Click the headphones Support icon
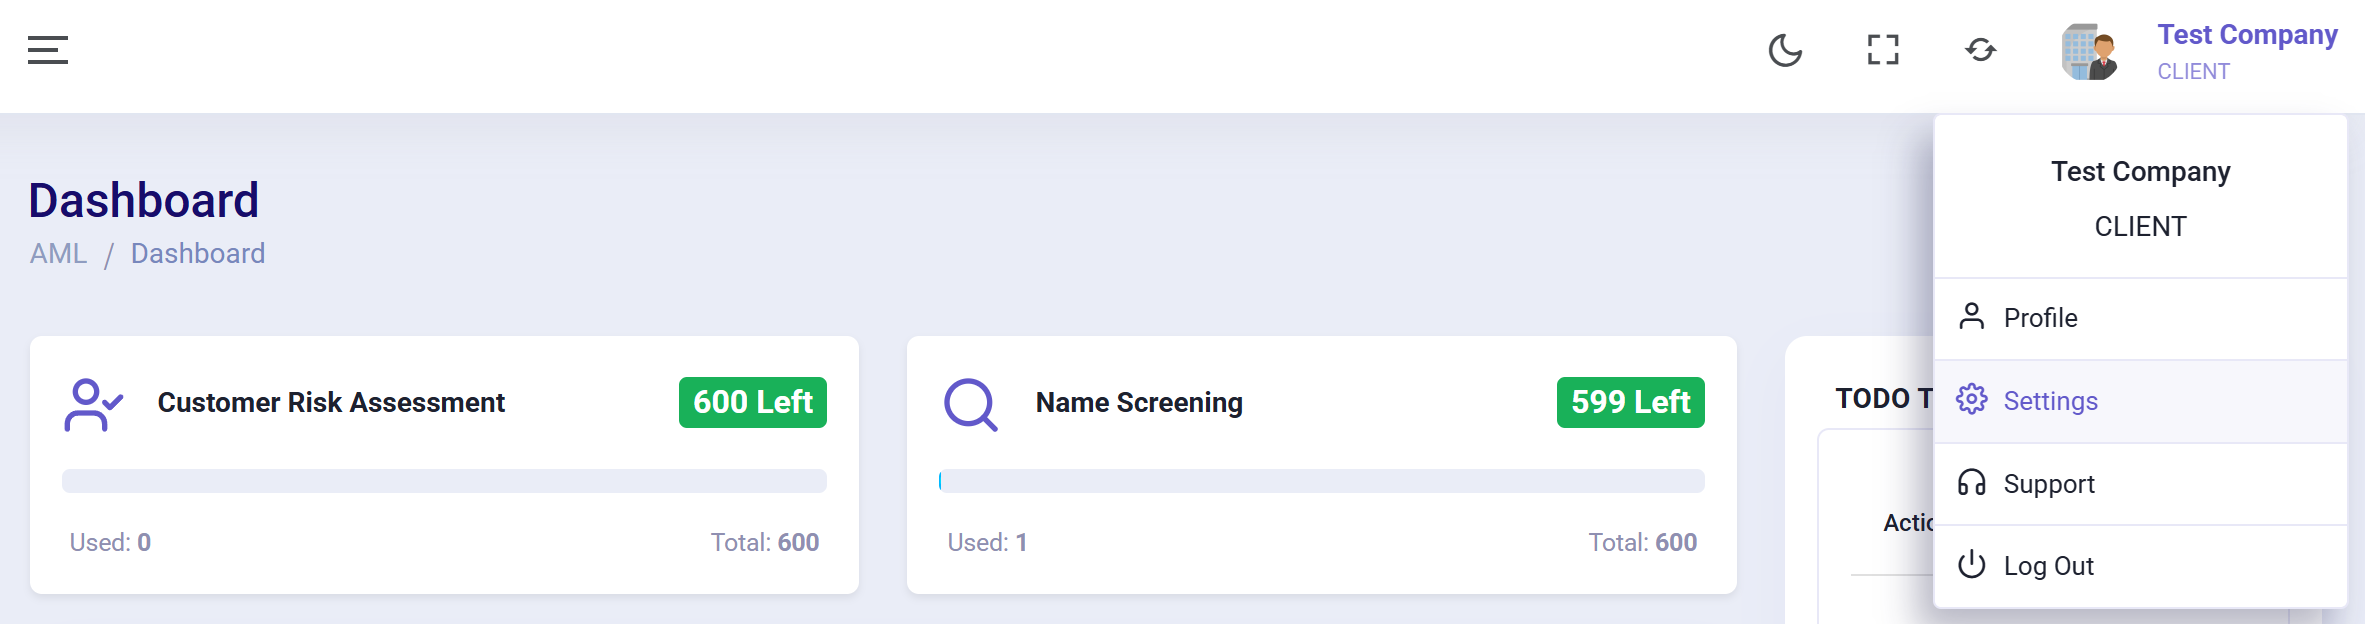Image resolution: width=2365 pixels, height=624 pixels. click(1972, 482)
